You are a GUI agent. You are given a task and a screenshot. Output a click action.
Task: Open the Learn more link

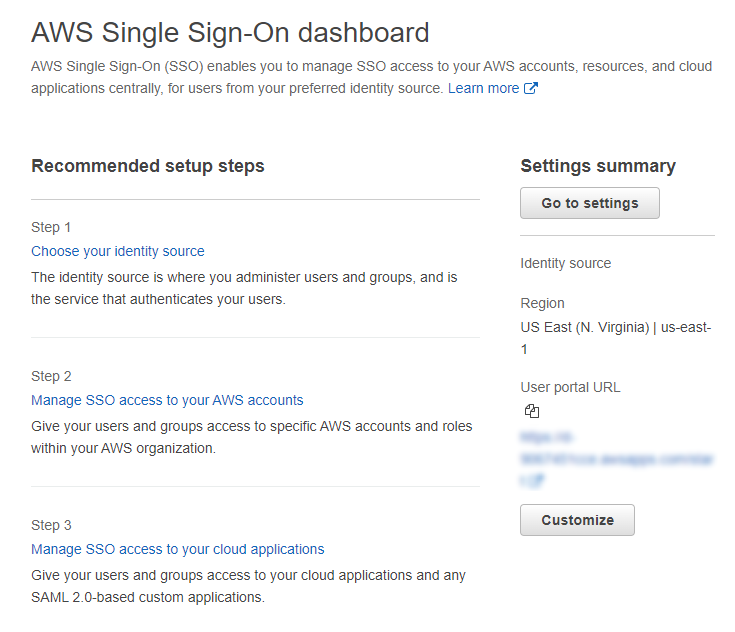(x=483, y=88)
